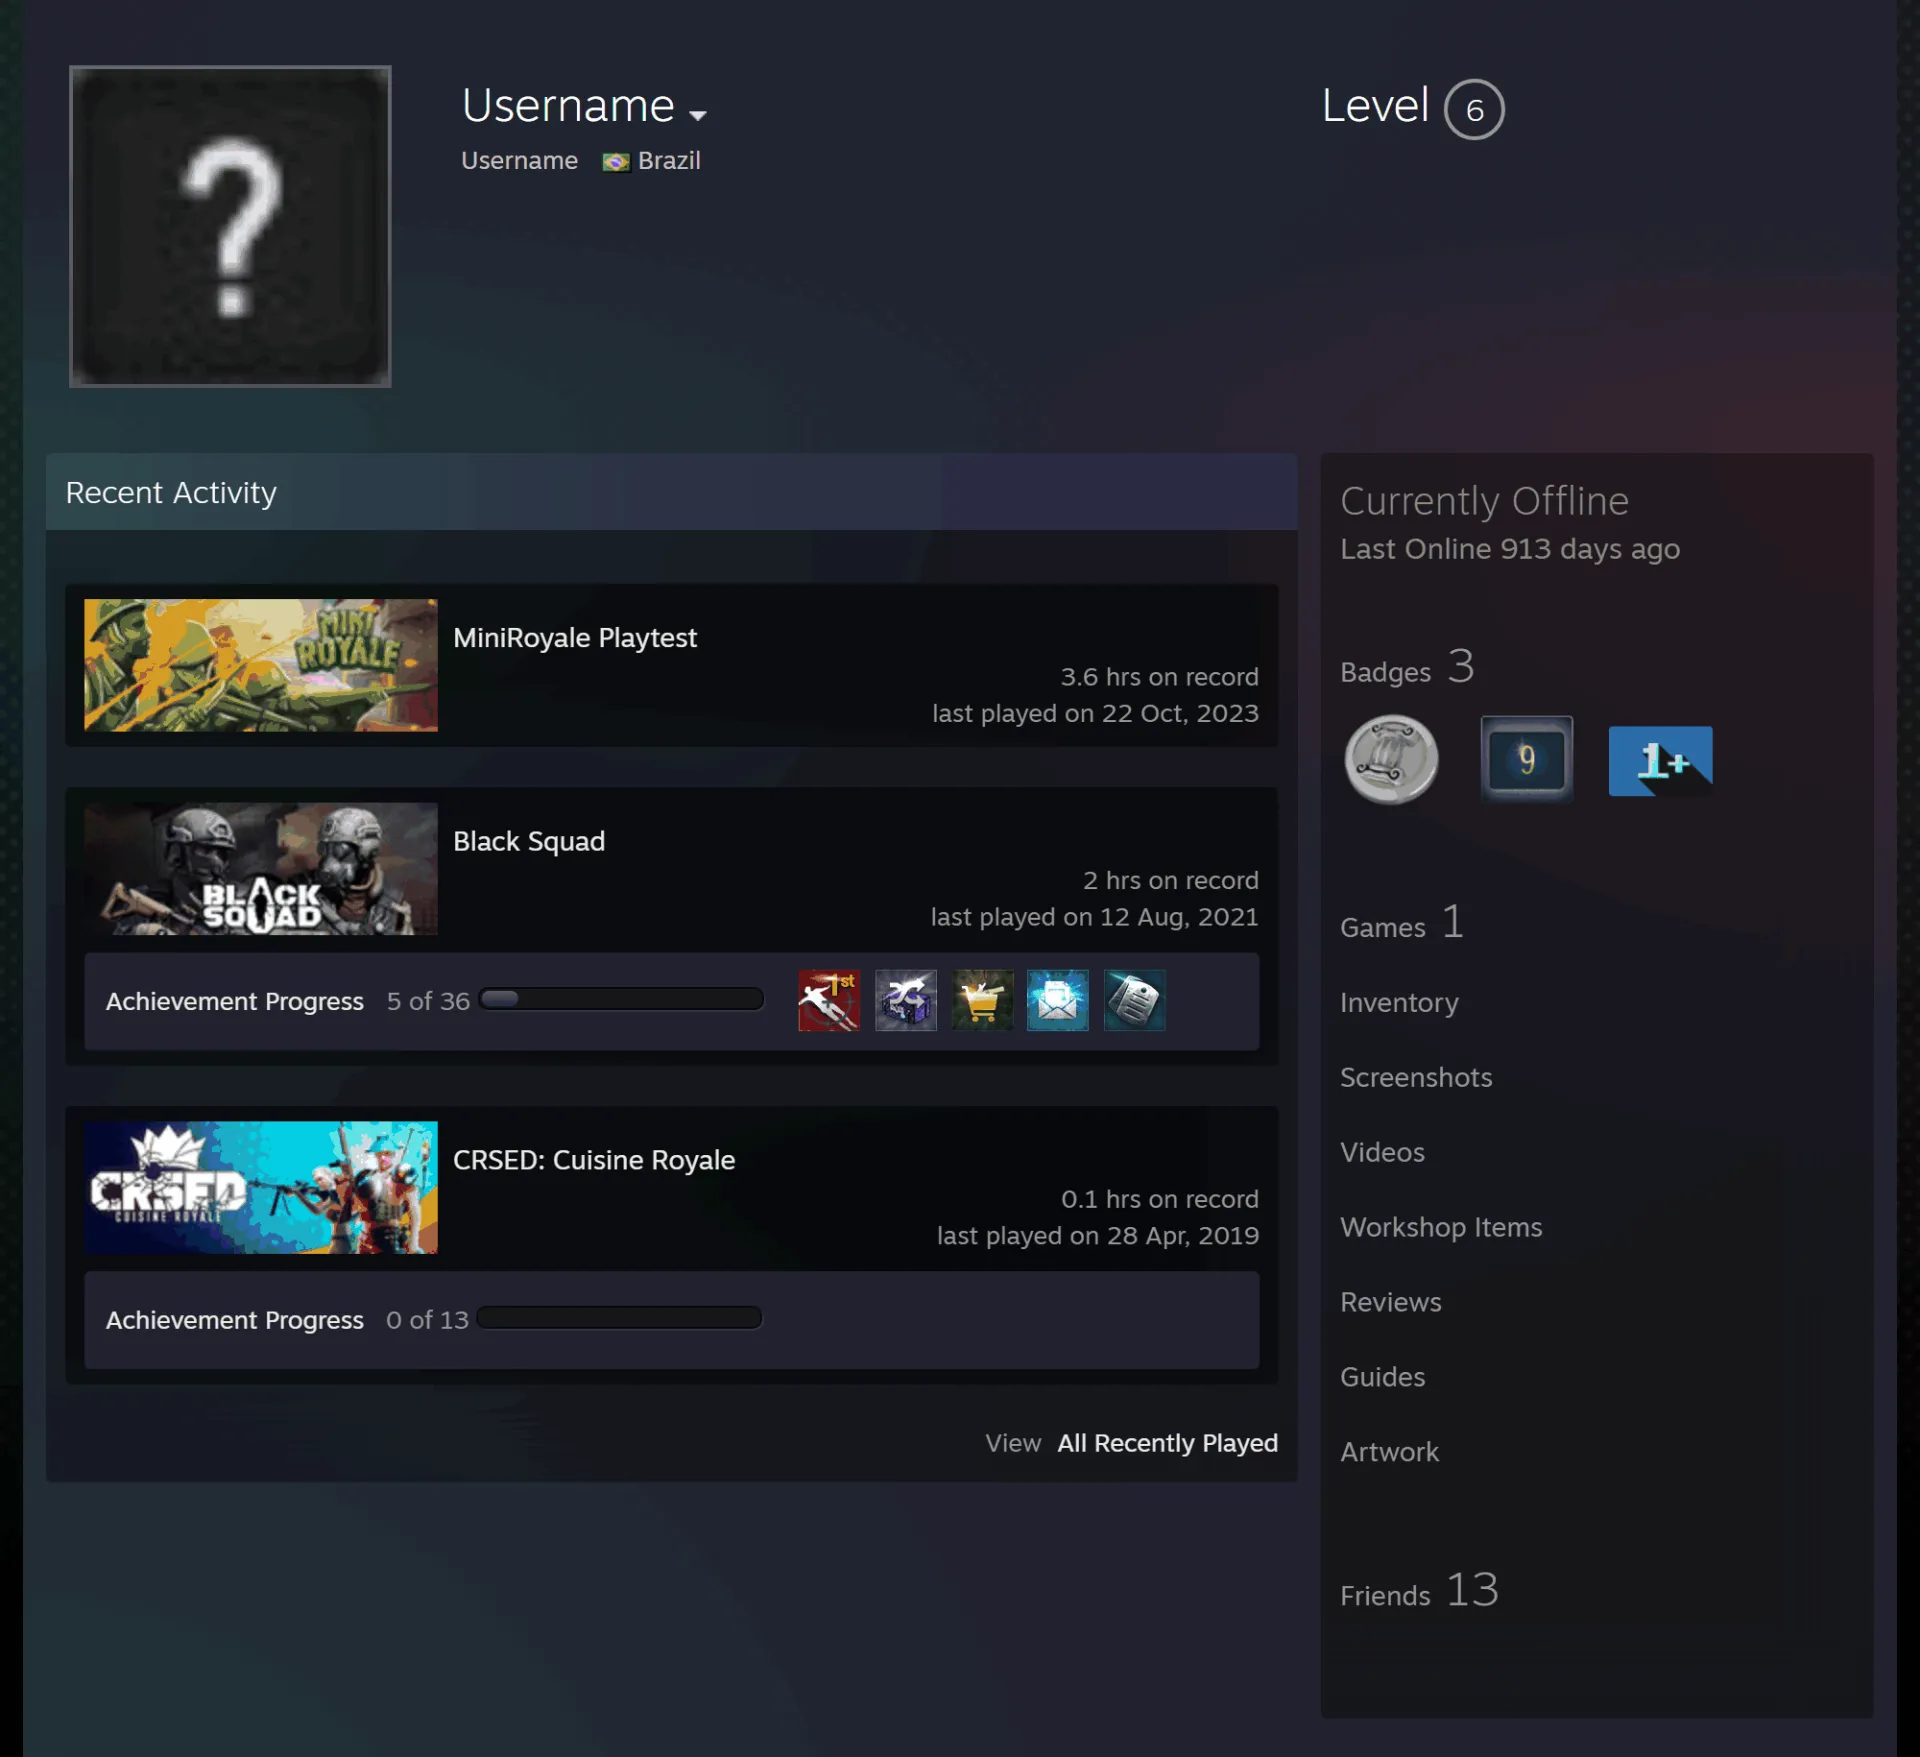The height and width of the screenshot is (1757, 1920).
Task: Click the Level 6 circle badge
Action: pos(1474,109)
